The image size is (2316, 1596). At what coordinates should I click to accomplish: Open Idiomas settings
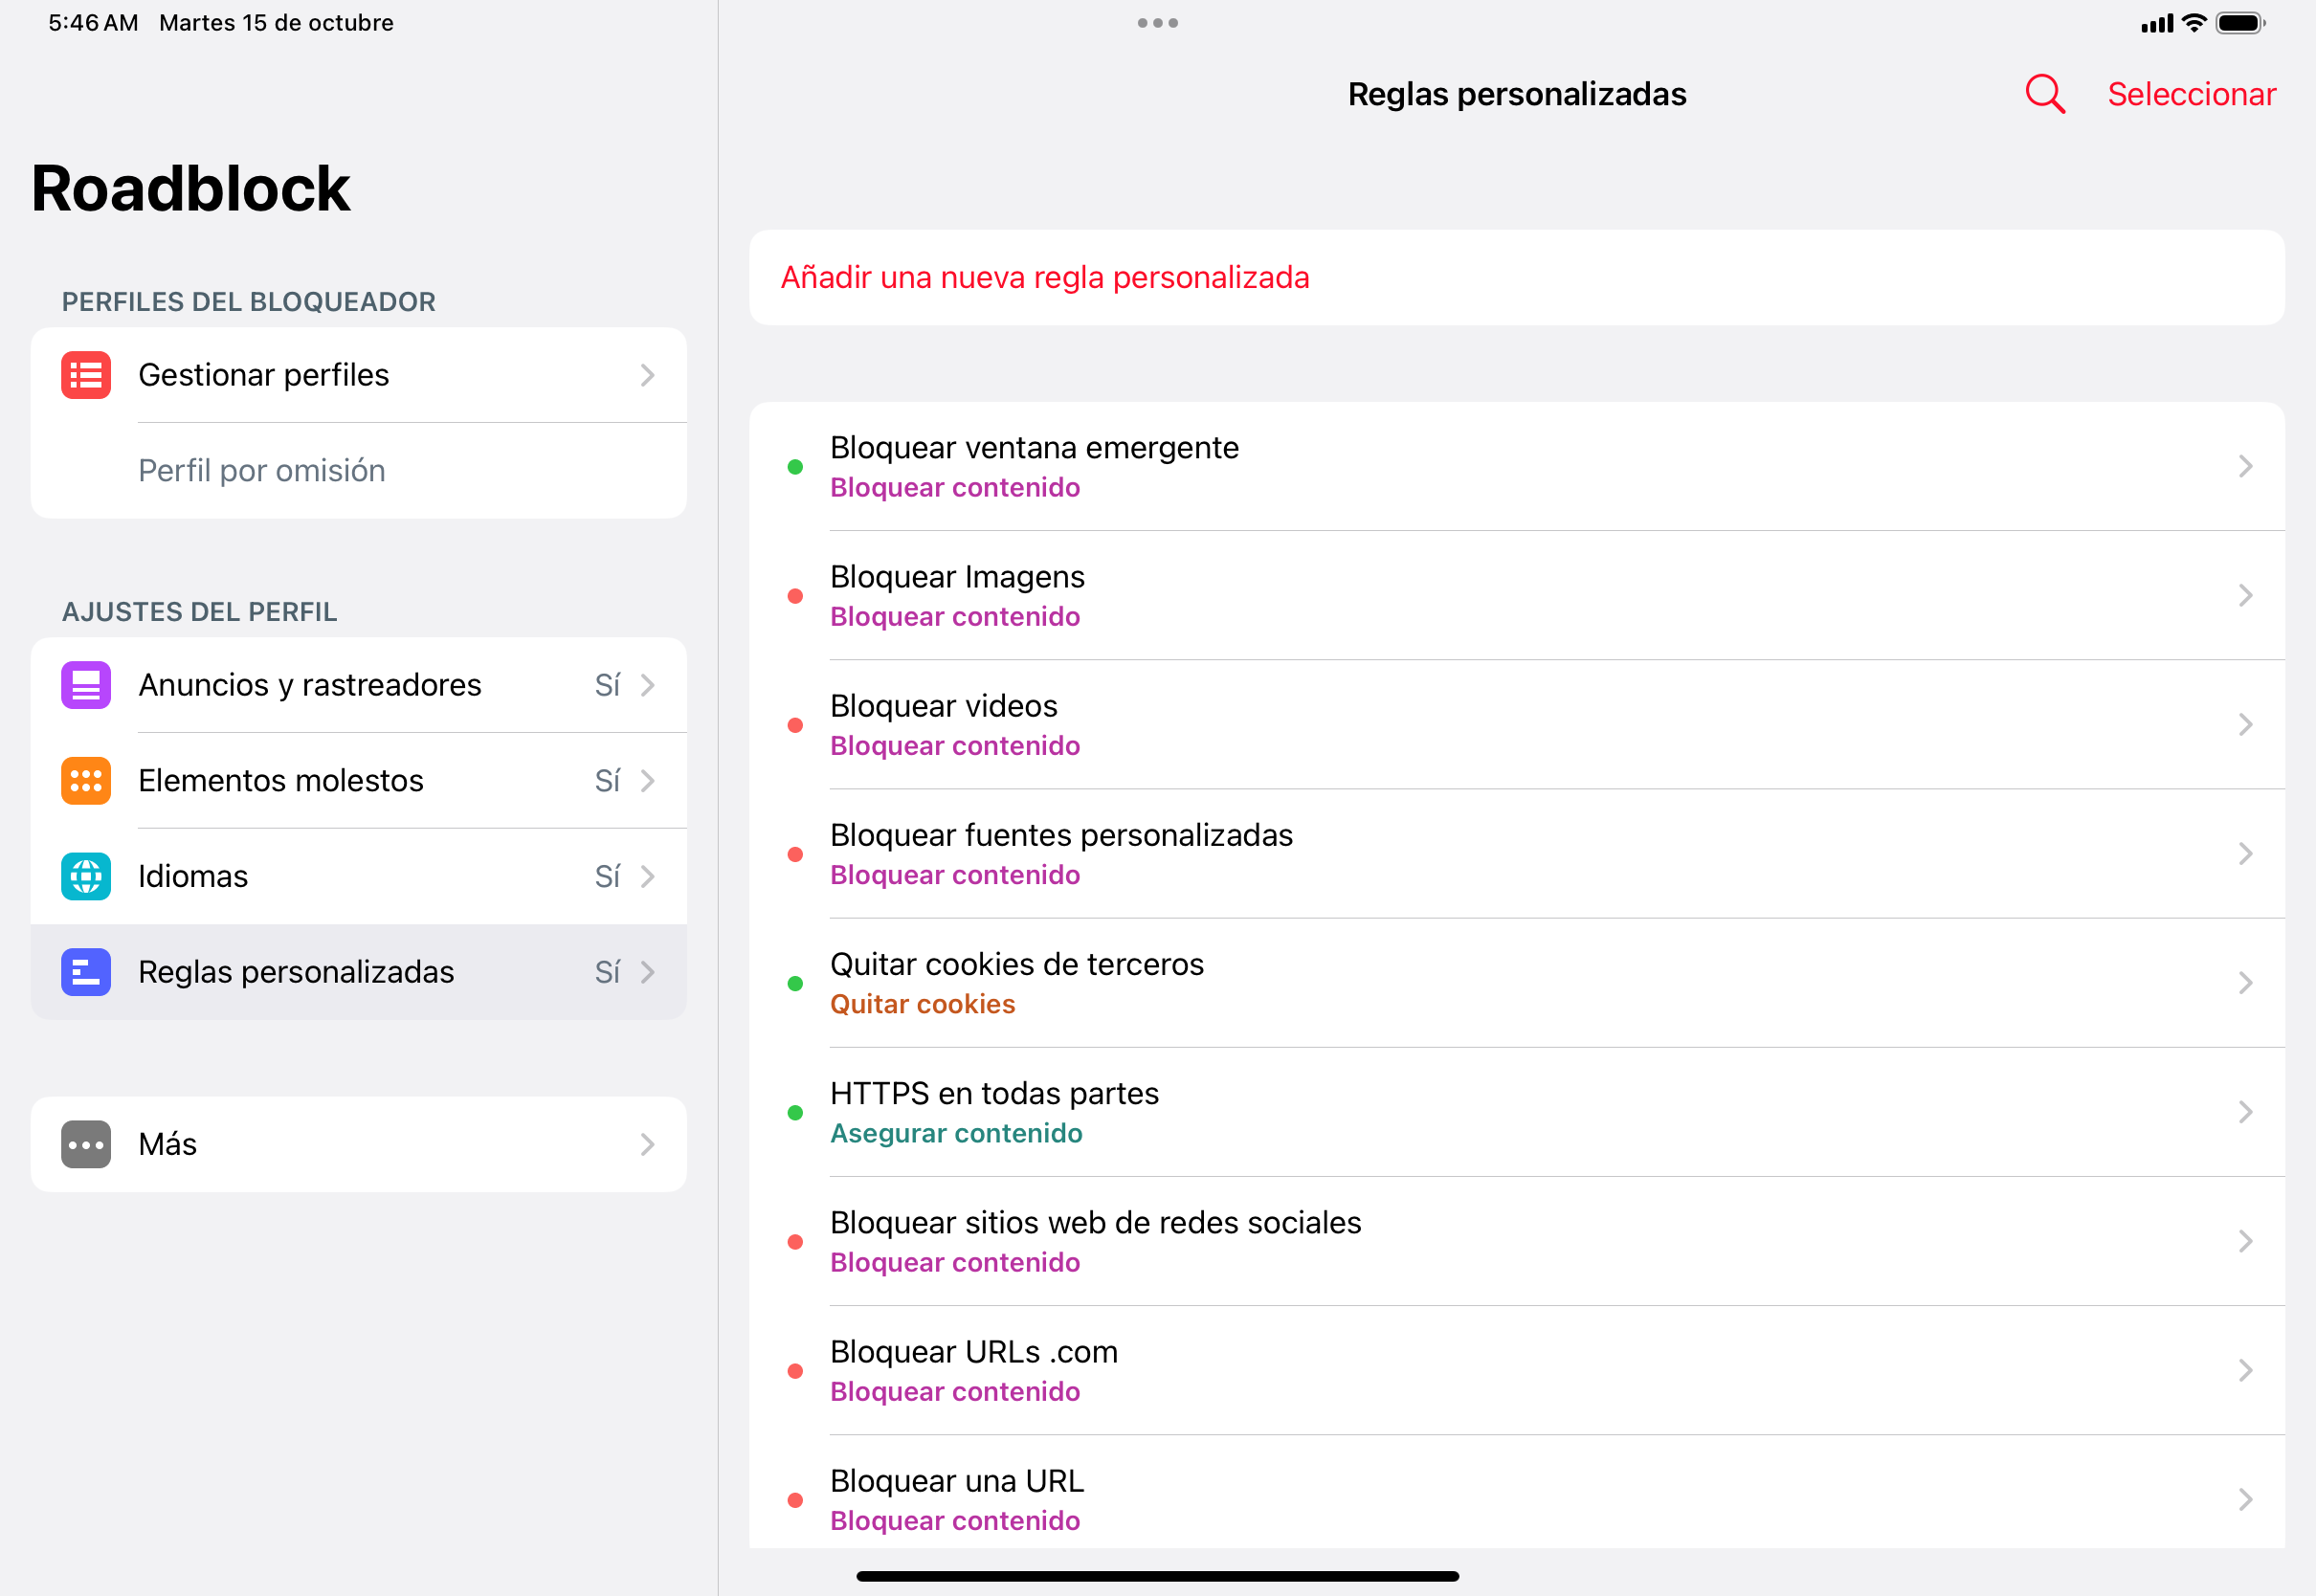358,876
